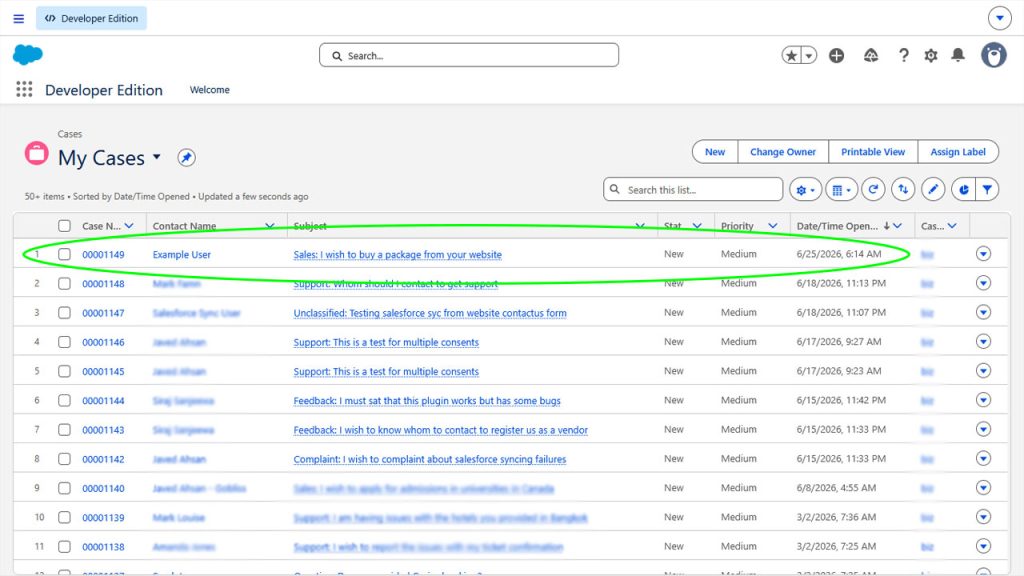Click the Assign Label button

tap(957, 152)
